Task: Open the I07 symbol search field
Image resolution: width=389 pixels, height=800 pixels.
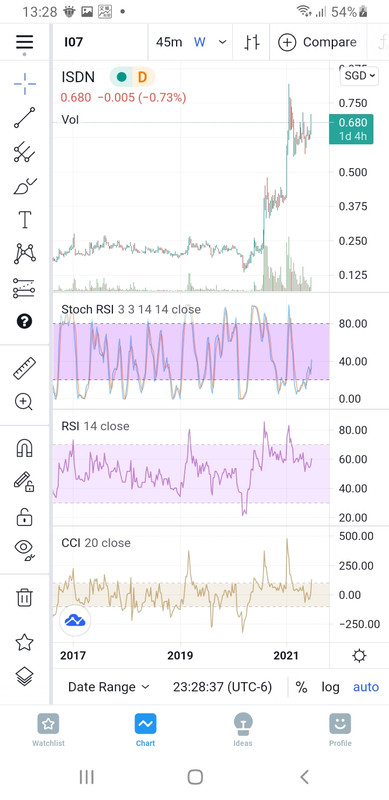Action: tap(100, 42)
